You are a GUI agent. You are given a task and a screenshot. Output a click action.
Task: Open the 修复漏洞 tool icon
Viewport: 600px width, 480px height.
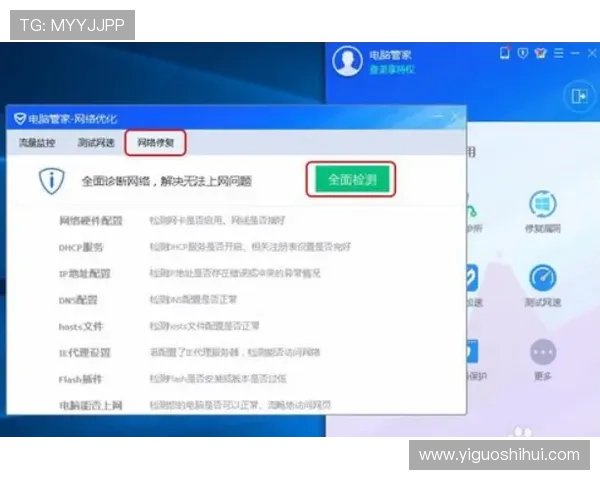pyautogui.click(x=543, y=204)
